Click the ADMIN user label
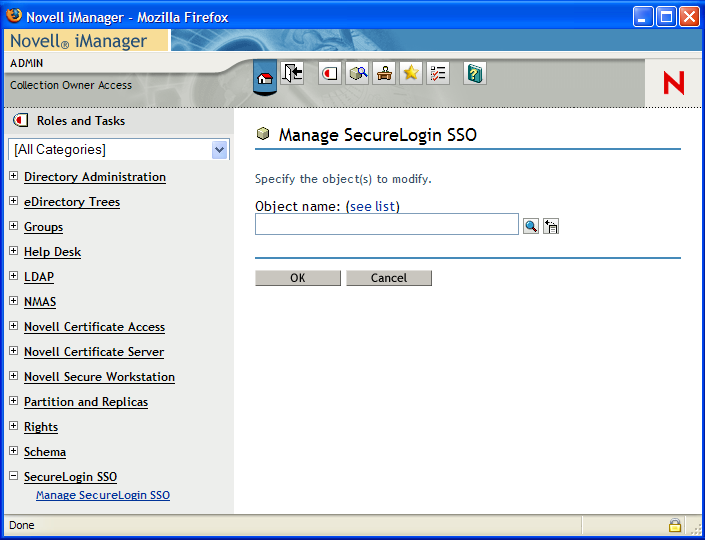 click(x=27, y=63)
